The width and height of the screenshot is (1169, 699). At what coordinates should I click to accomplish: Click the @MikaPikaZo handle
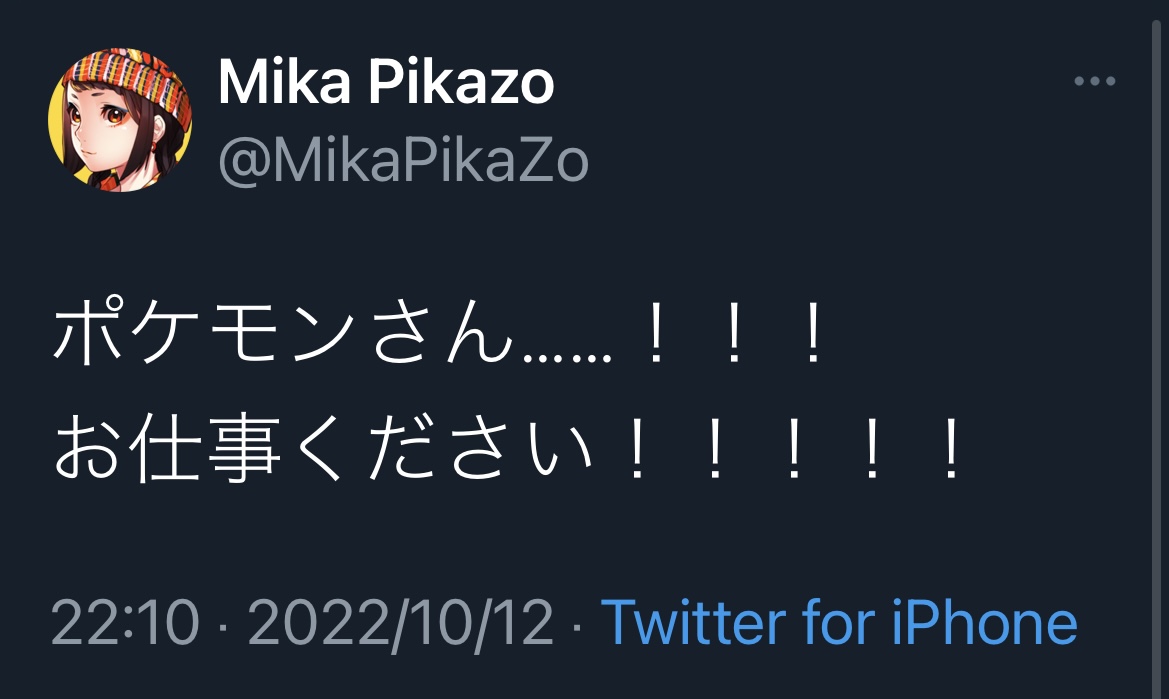pyautogui.click(x=403, y=160)
